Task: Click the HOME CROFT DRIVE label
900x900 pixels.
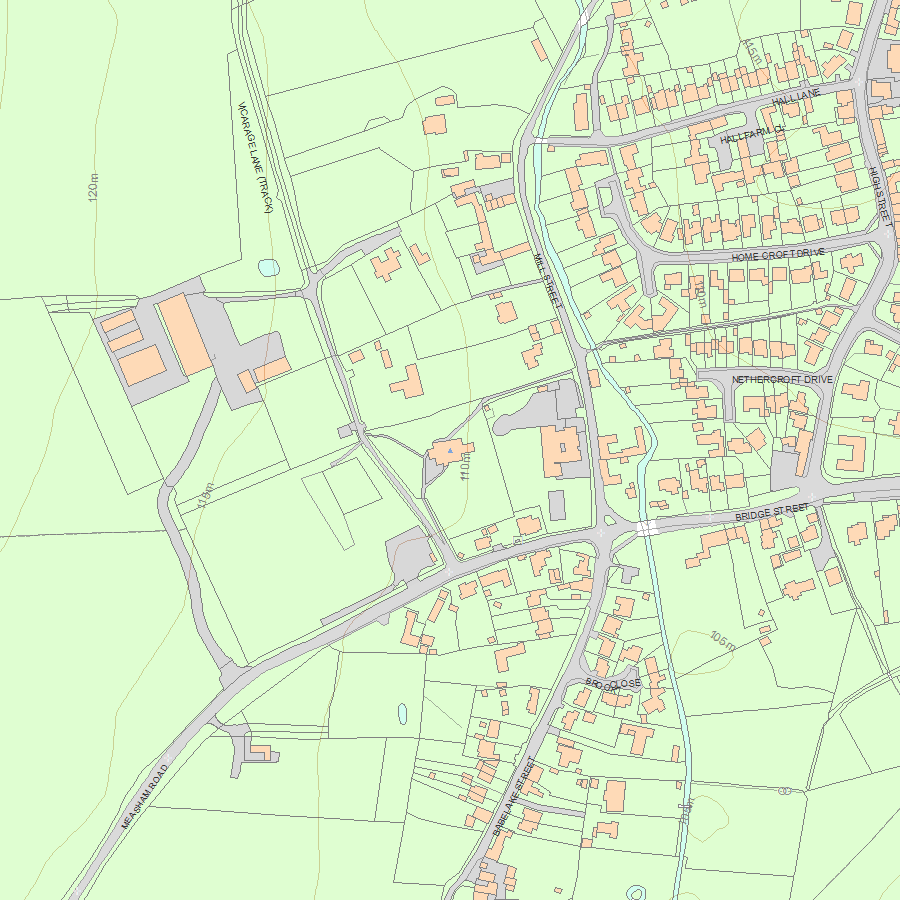Action: [x=778, y=255]
